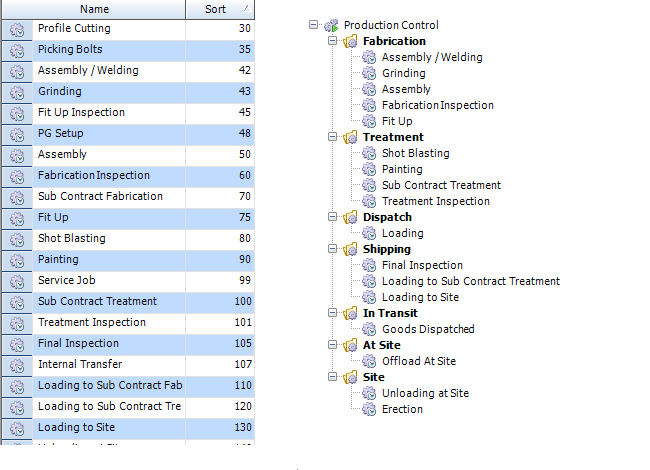This screenshot has width=650, height=470.
Task: Click the Production Control root node icon
Action: [x=331, y=25]
